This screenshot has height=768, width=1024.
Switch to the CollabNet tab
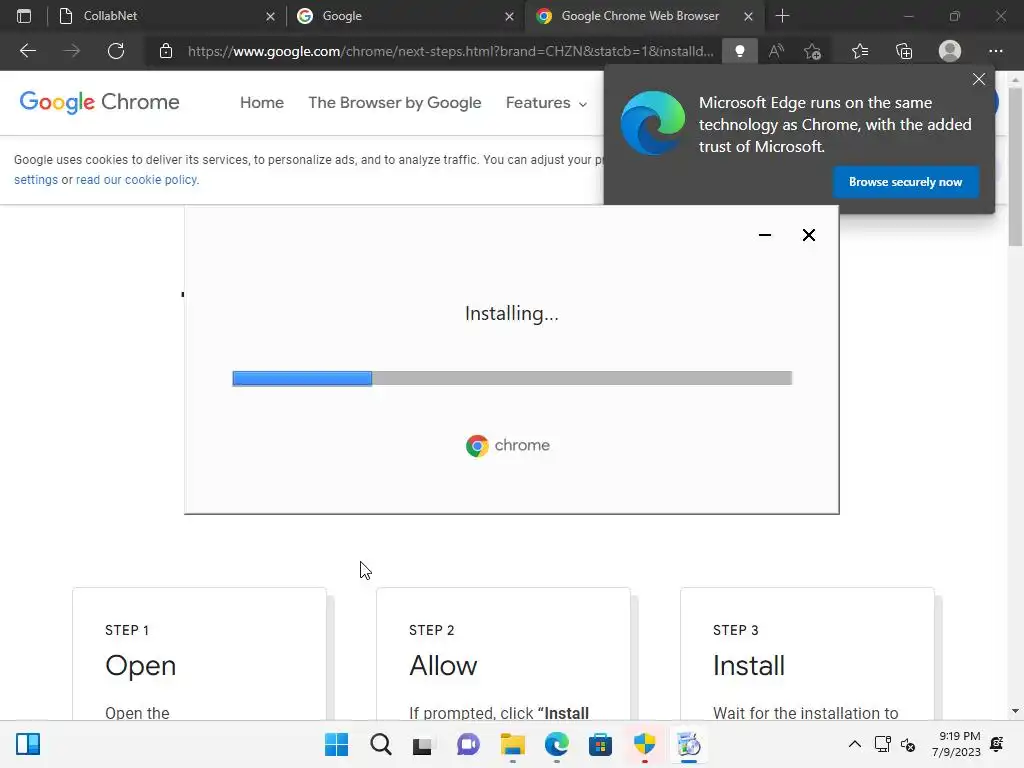[165, 16]
